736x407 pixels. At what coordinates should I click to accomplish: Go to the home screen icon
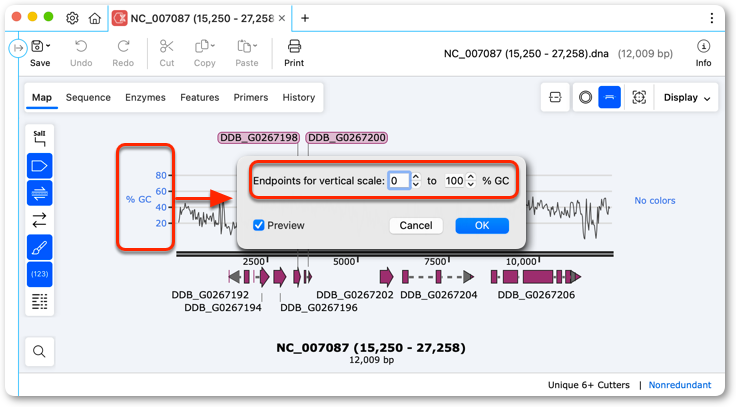tap(95, 18)
